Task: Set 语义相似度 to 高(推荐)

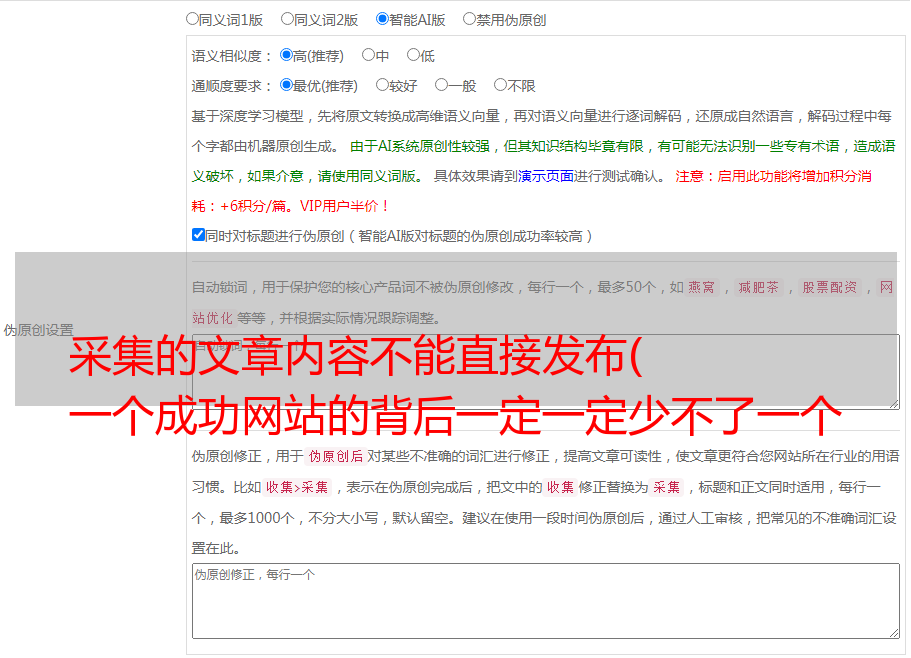Action: pyautogui.click(x=286, y=55)
